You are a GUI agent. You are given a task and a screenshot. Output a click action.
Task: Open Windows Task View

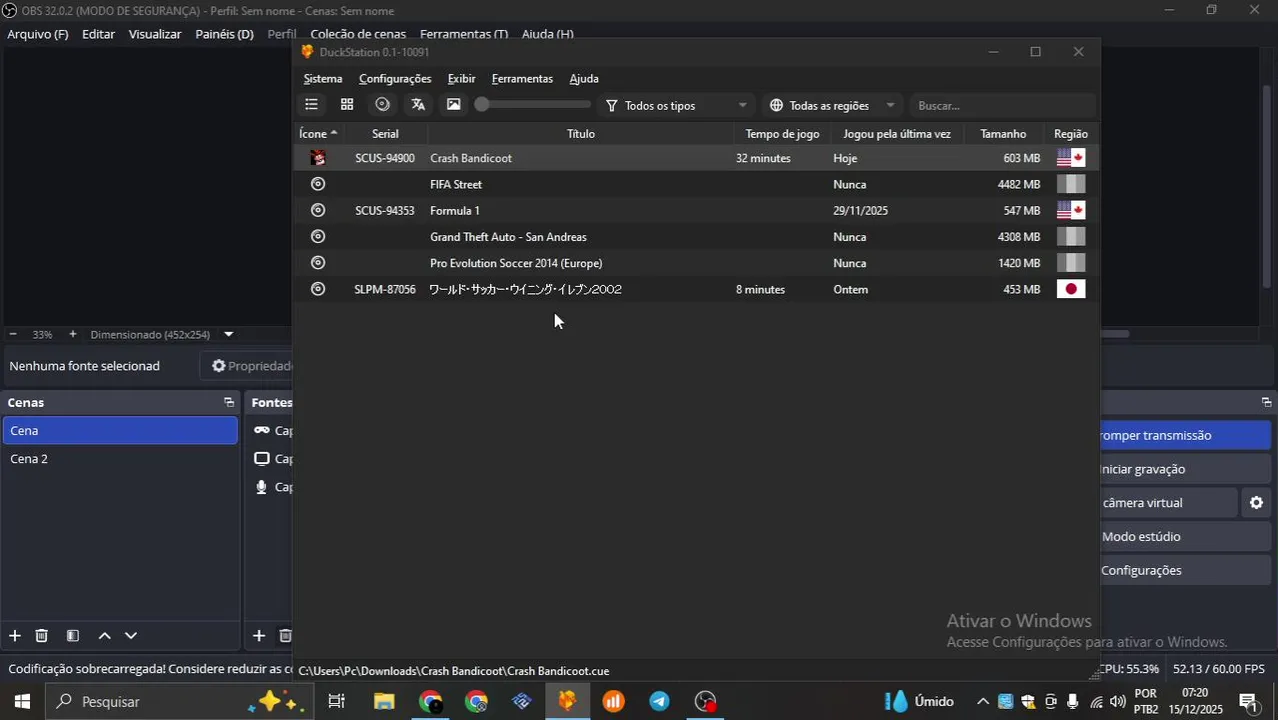coord(337,701)
